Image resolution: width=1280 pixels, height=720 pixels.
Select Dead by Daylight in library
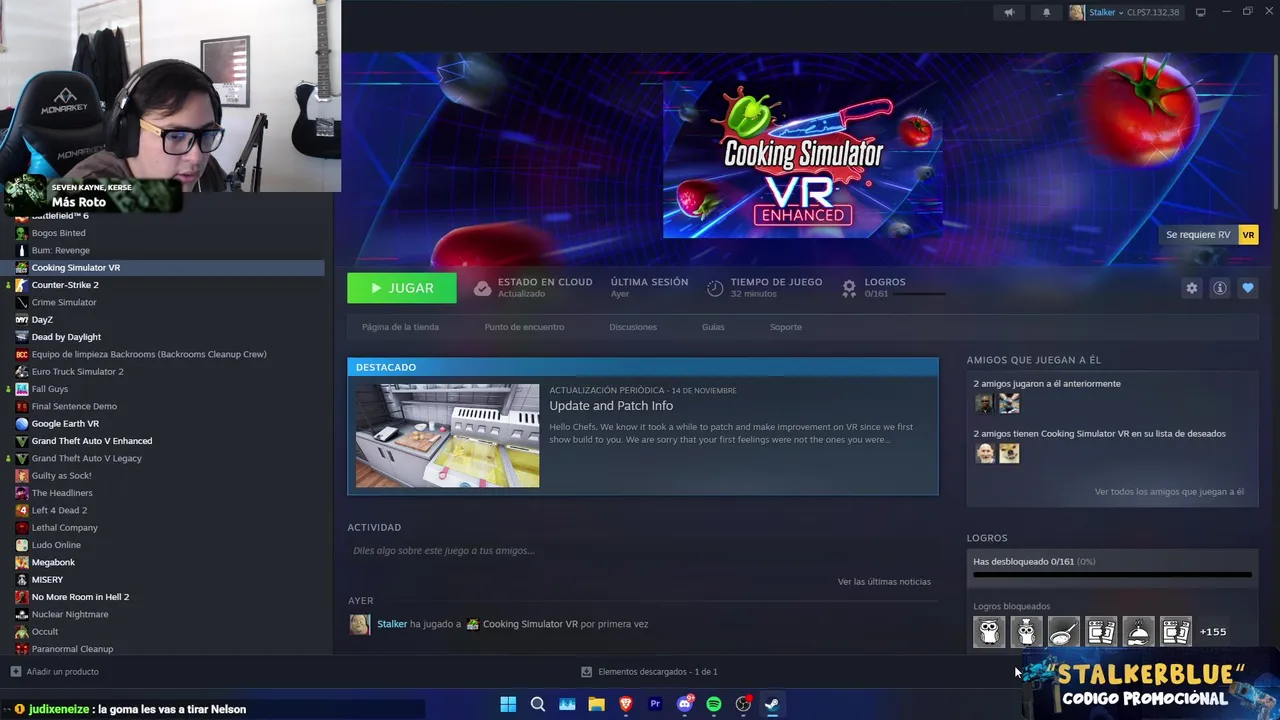[x=66, y=337]
